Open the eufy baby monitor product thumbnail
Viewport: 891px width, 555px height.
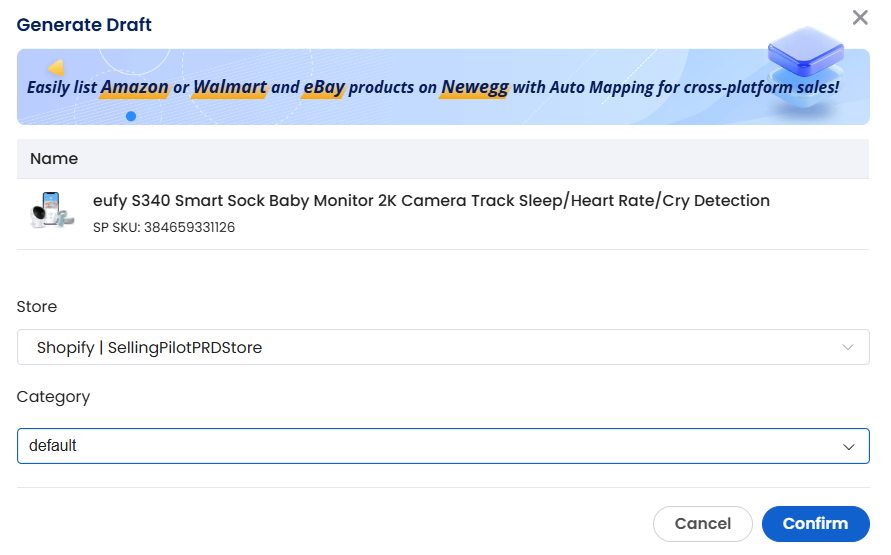[52, 210]
